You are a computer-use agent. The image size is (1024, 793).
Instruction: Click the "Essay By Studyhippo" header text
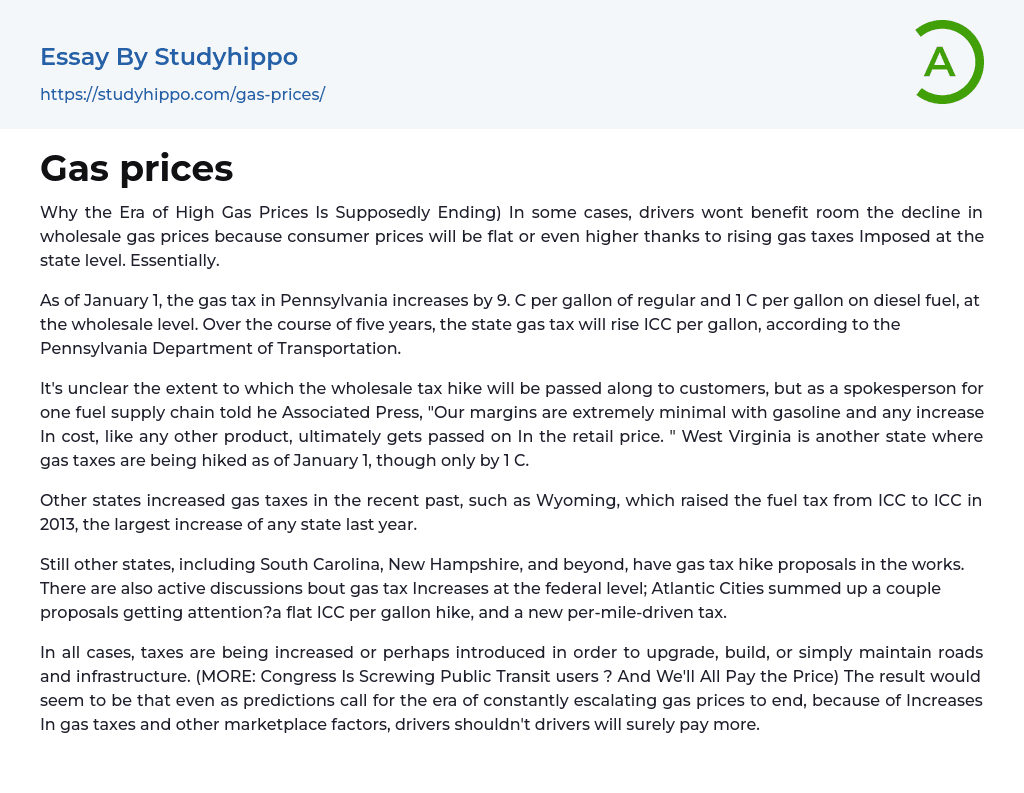(x=169, y=57)
